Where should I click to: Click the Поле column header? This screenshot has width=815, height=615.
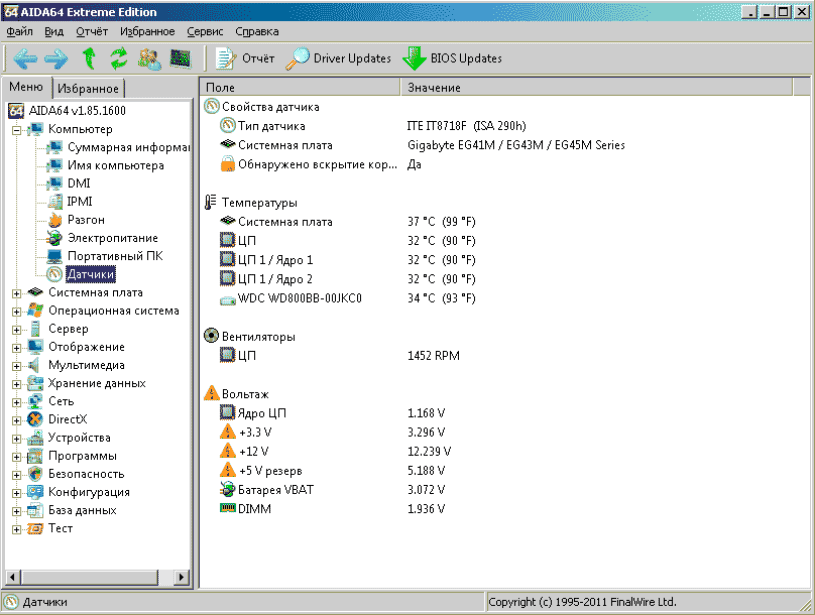pyautogui.click(x=300, y=88)
